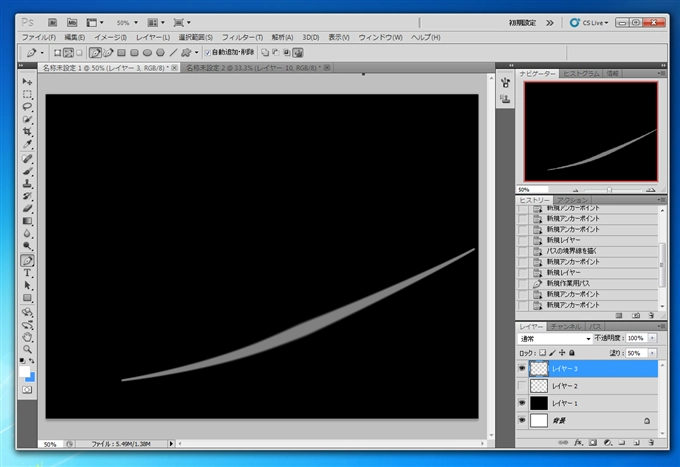680x467 pixels.
Task: Choose the Freeform Pen option
Action: coord(108,53)
